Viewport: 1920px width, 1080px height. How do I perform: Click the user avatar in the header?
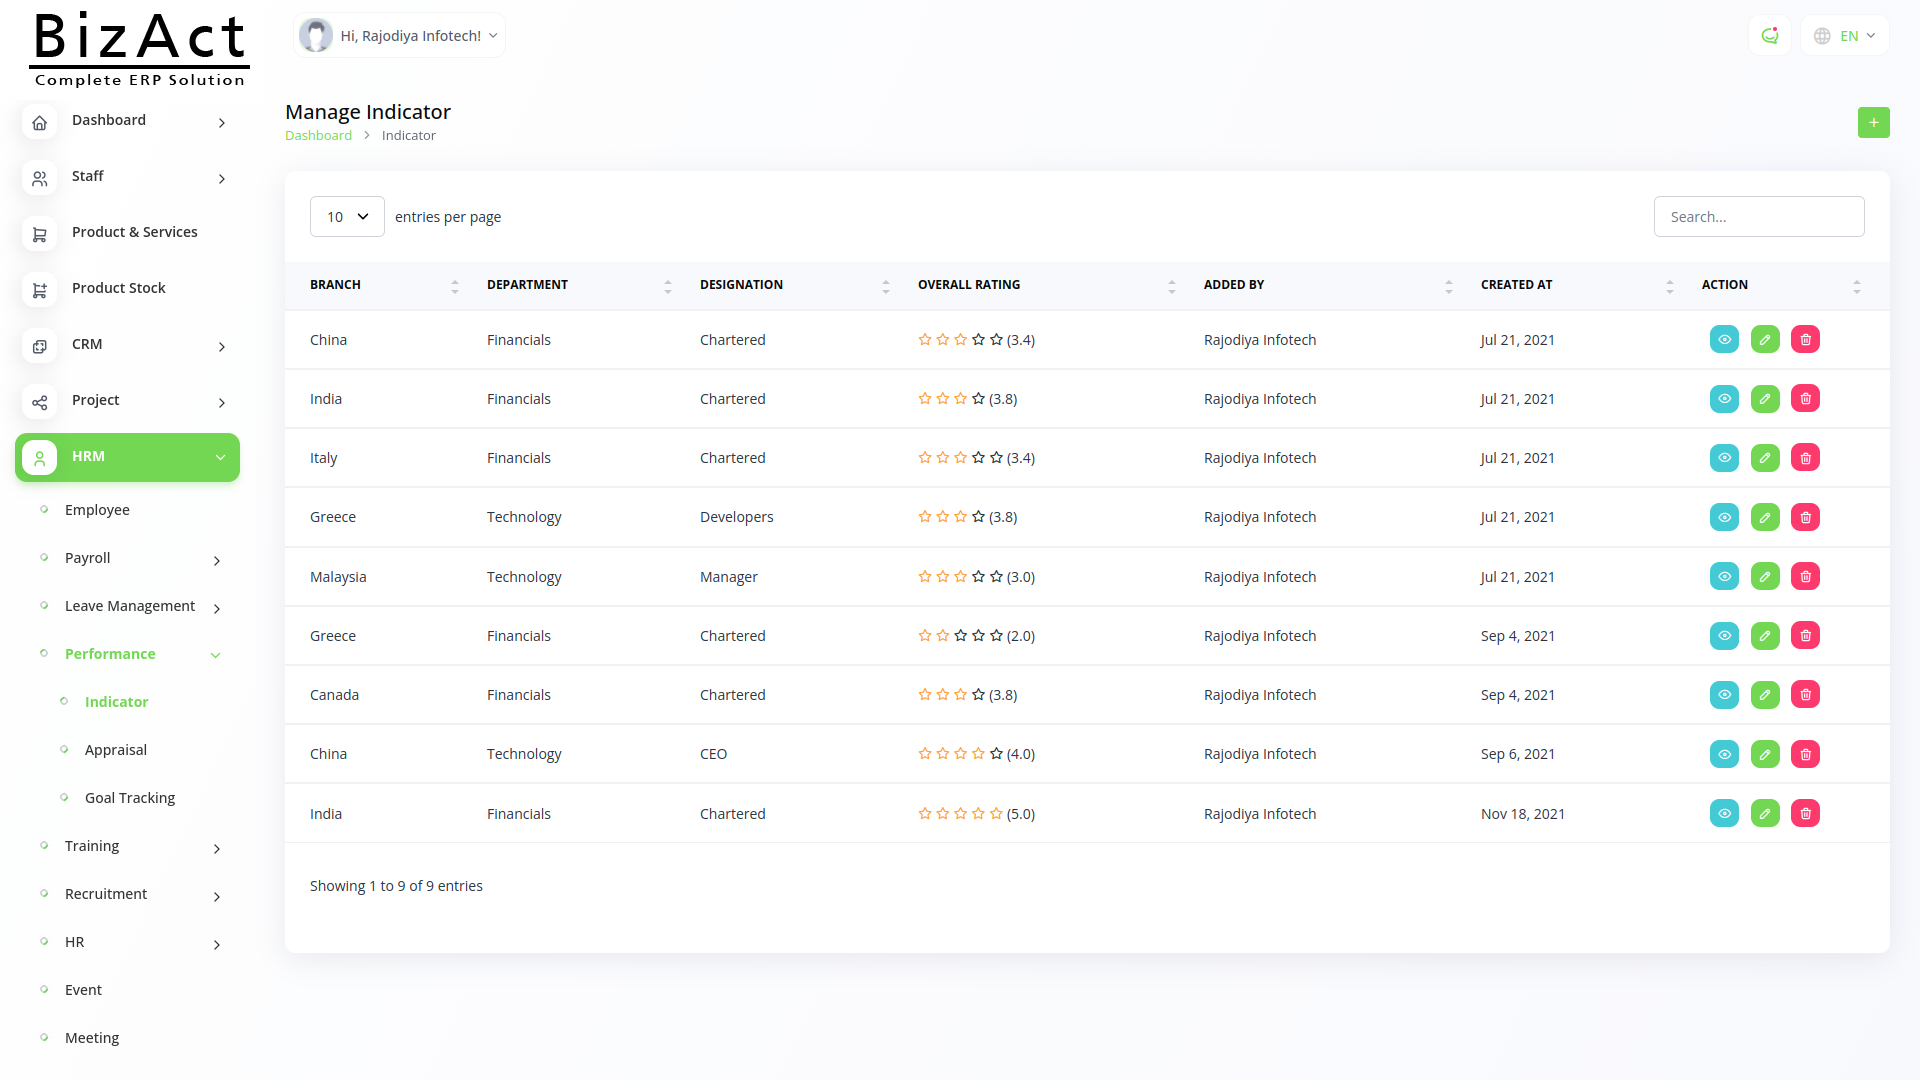pyautogui.click(x=316, y=36)
